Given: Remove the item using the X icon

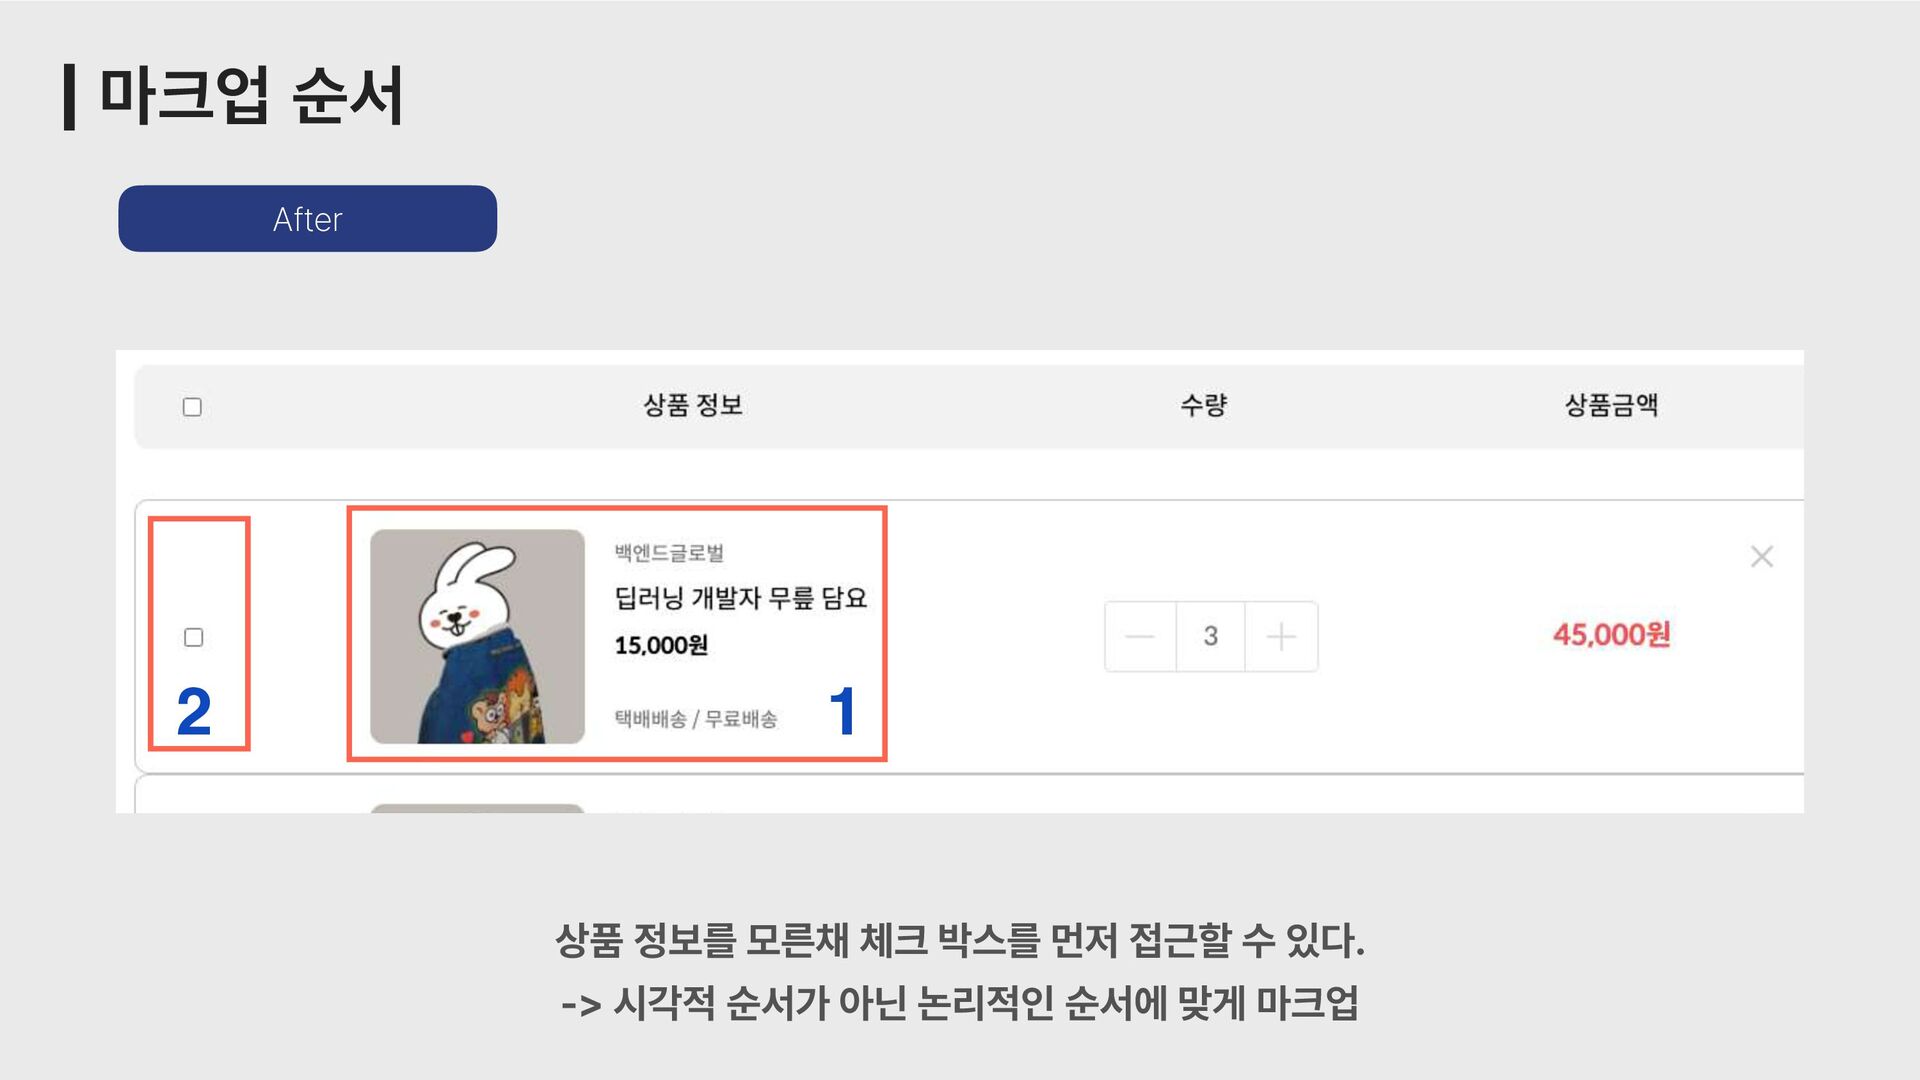Looking at the screenshot, I should coord(1762,556).
